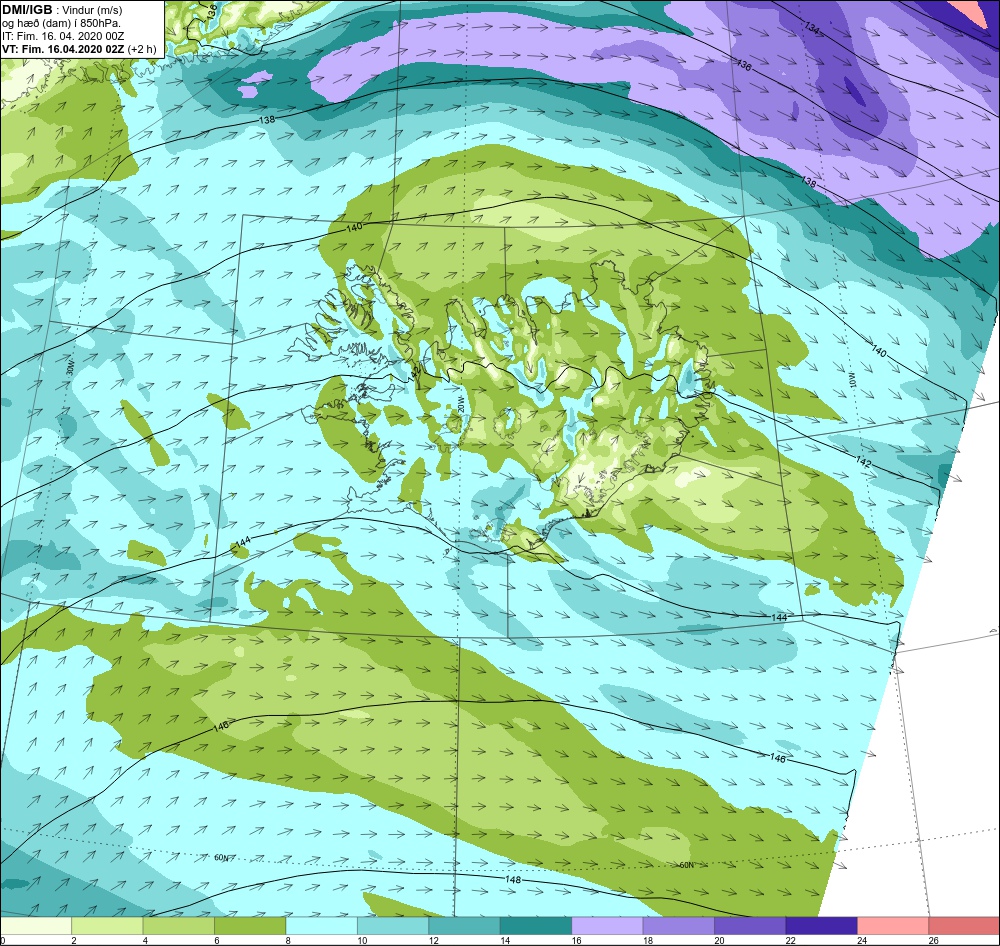1000x946 pixels.
Task: Click the 142 contour label east of Iceland
Action: pos(864,461)
